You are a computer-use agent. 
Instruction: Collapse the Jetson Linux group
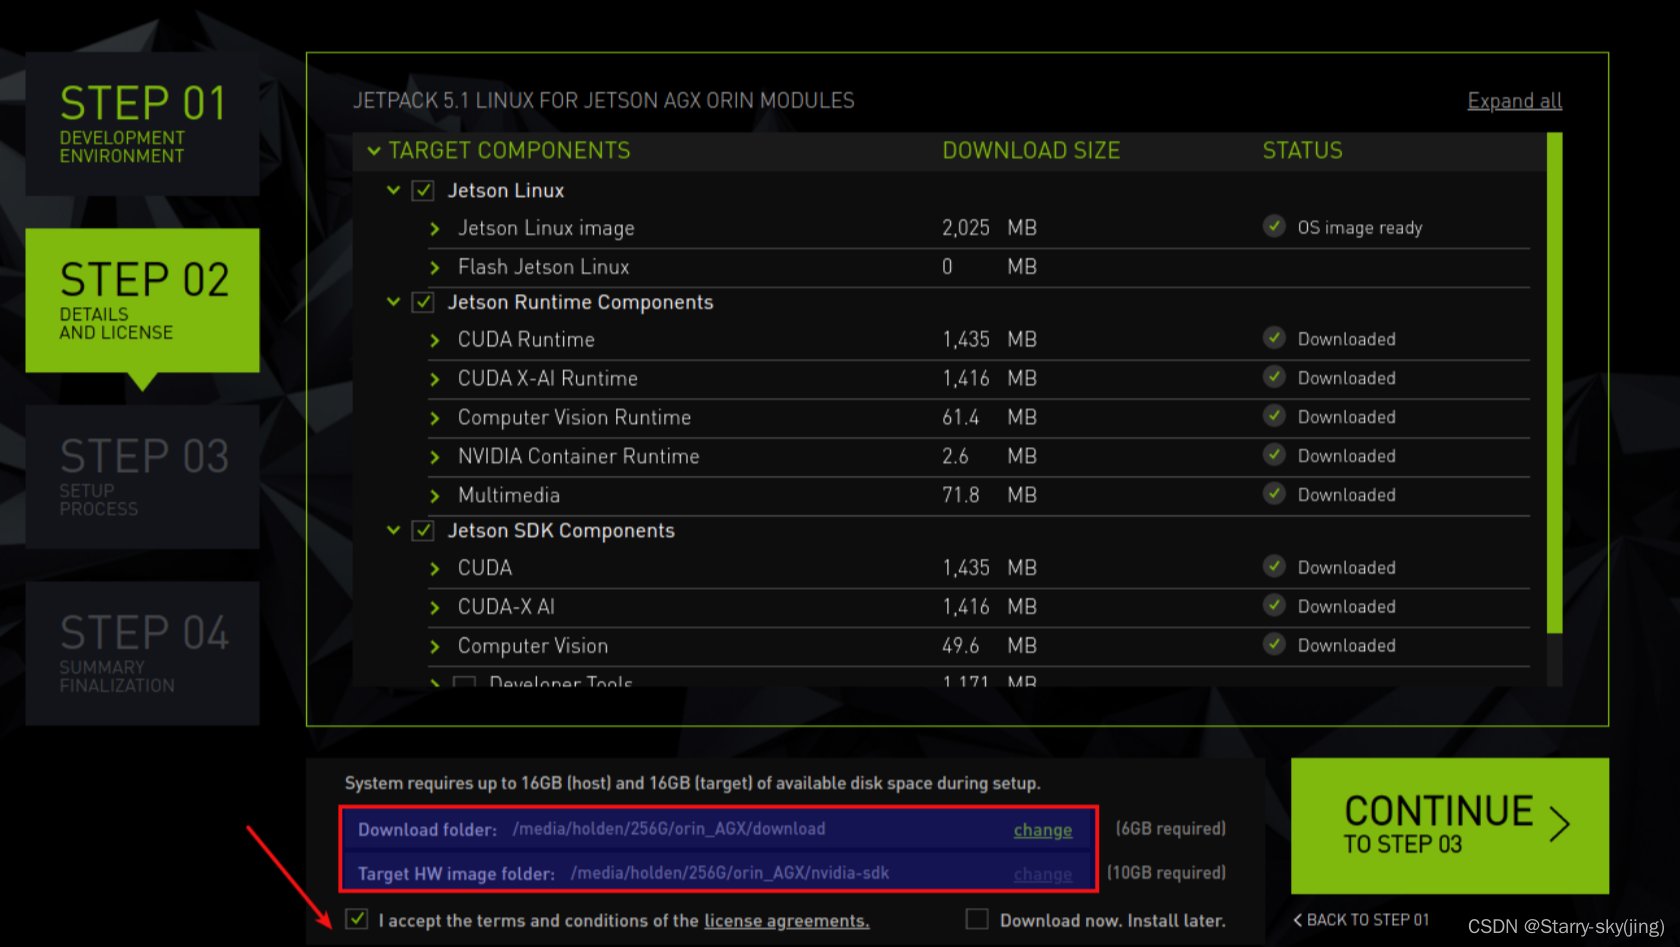pos(393,190)
